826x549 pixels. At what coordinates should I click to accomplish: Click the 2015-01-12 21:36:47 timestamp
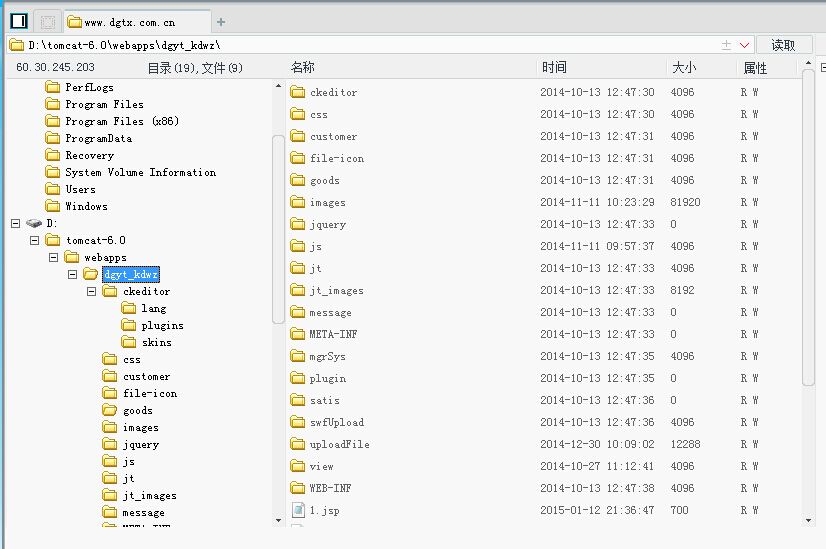click(x=597, y=510)
